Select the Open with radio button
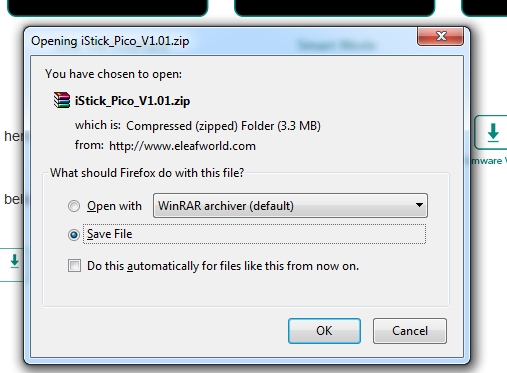Viewport: 507px width, 373px height. 74,206
